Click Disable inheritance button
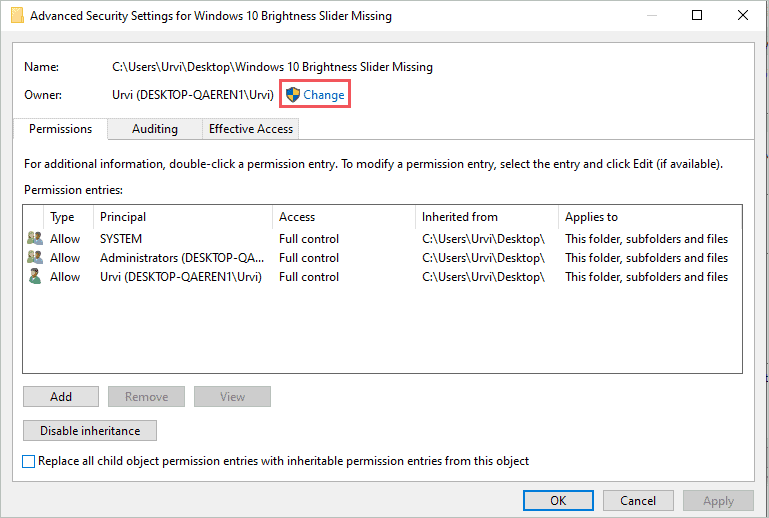 pos(90,431)
